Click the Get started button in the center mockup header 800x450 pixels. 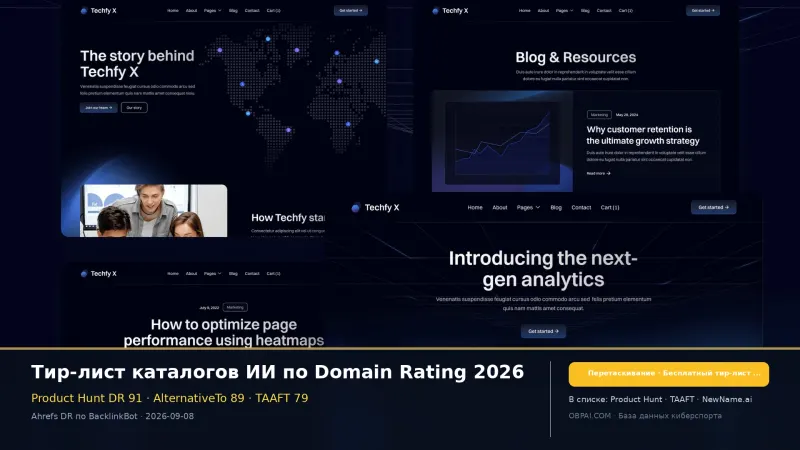pyautogui.click(x=713, y=207)
